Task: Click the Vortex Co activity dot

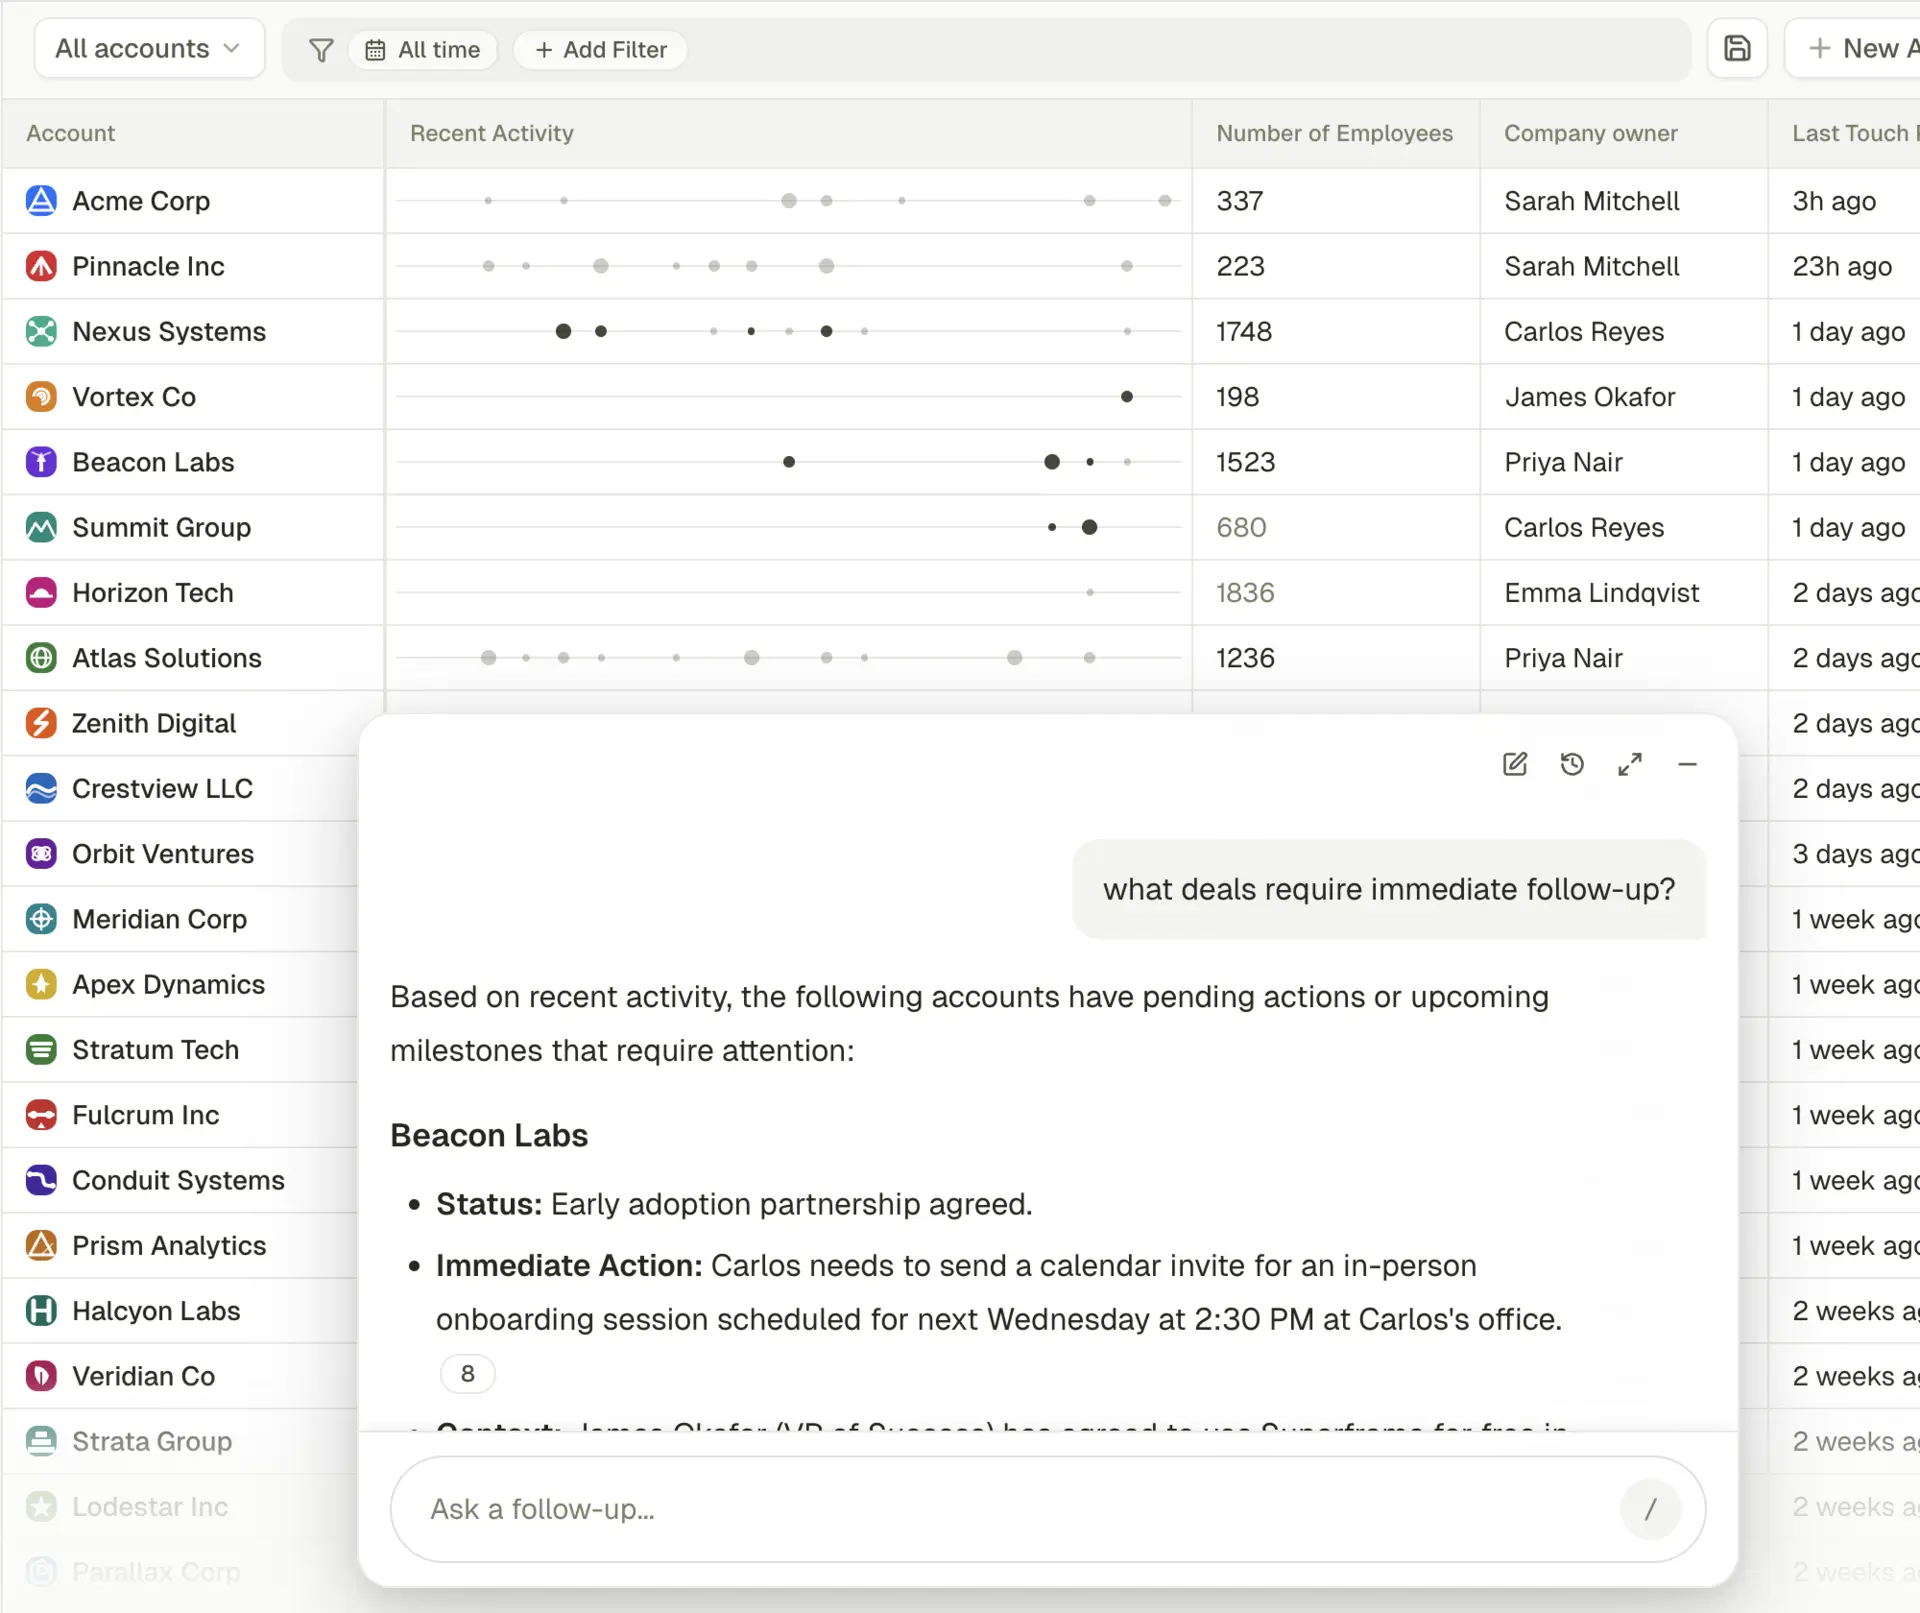Action: pos(1127,397)
